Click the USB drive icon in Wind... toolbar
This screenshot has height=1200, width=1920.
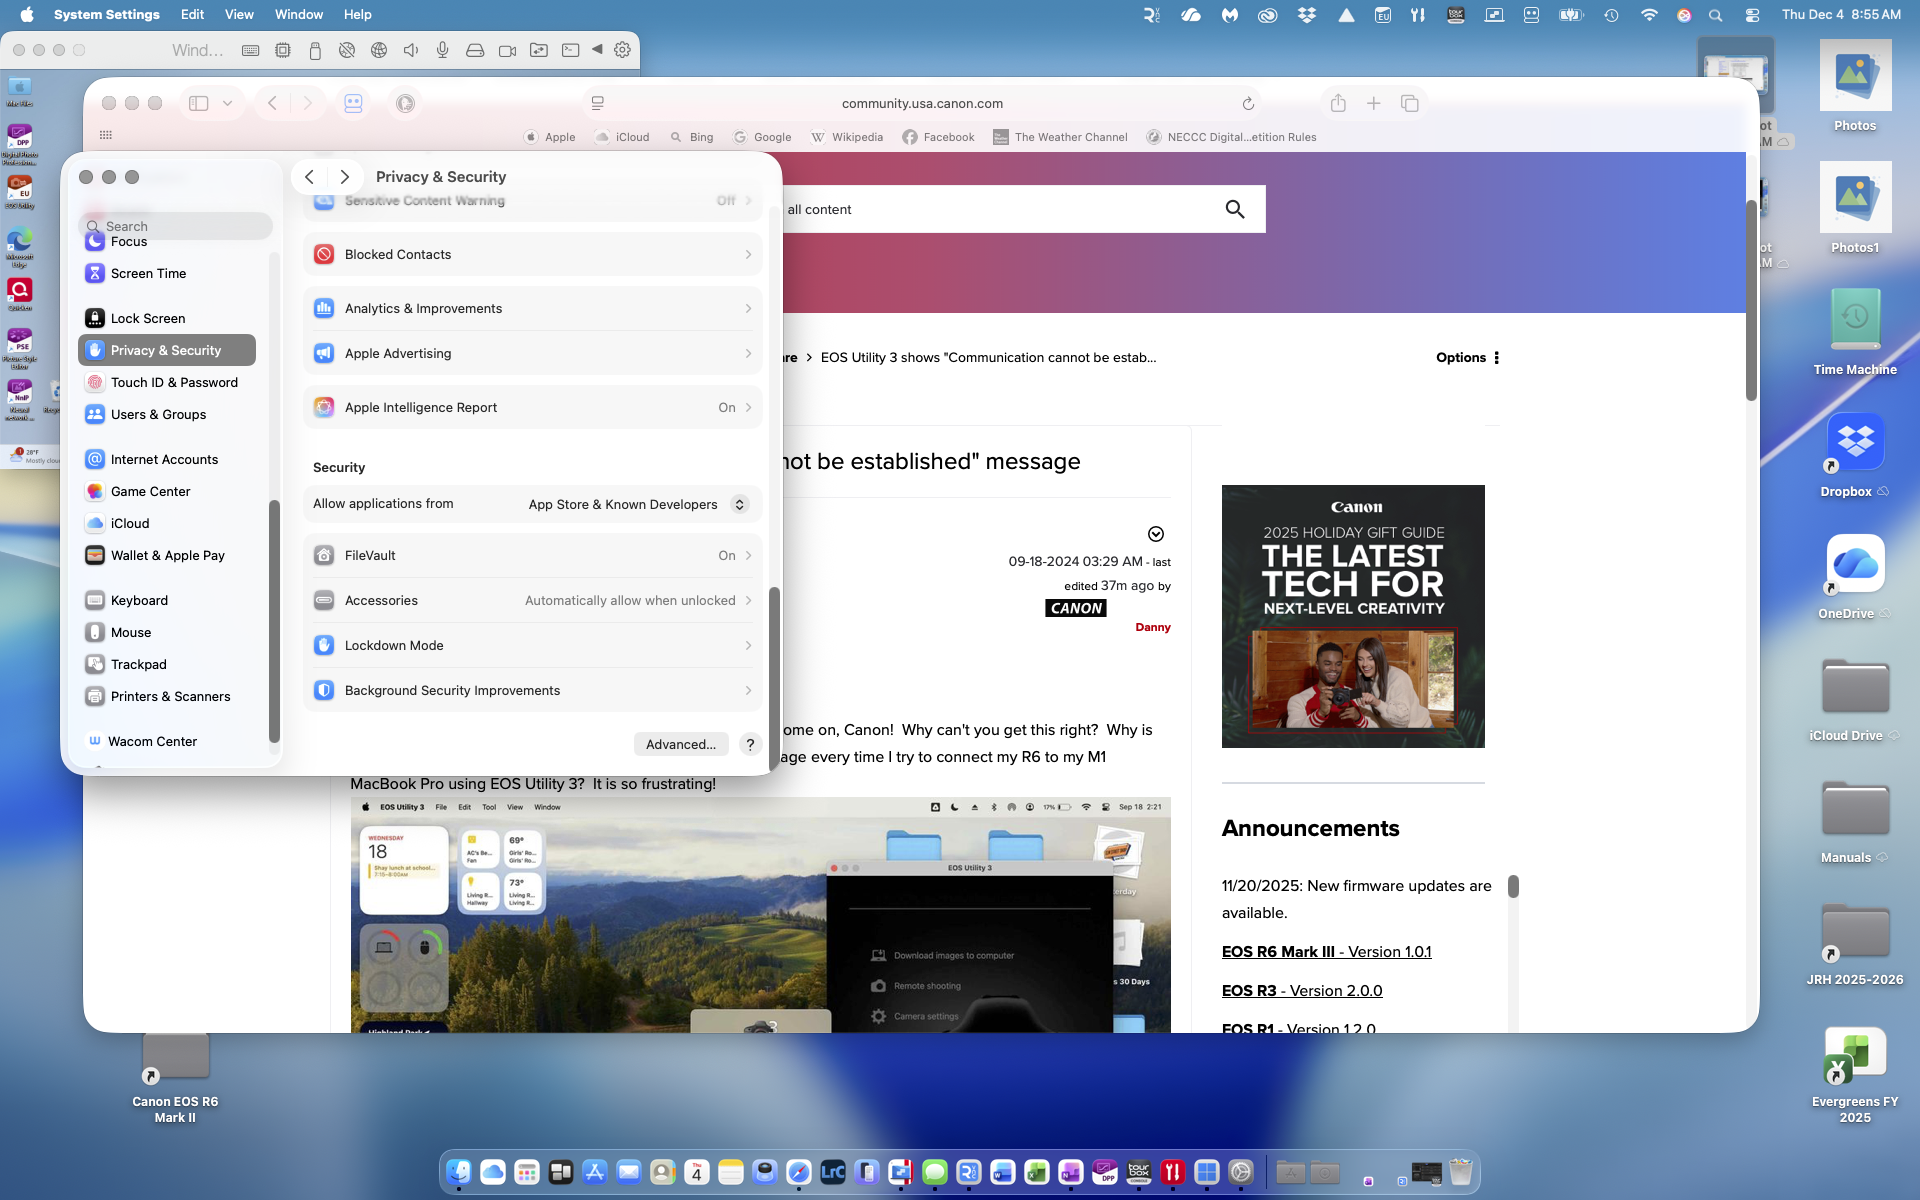315,50
